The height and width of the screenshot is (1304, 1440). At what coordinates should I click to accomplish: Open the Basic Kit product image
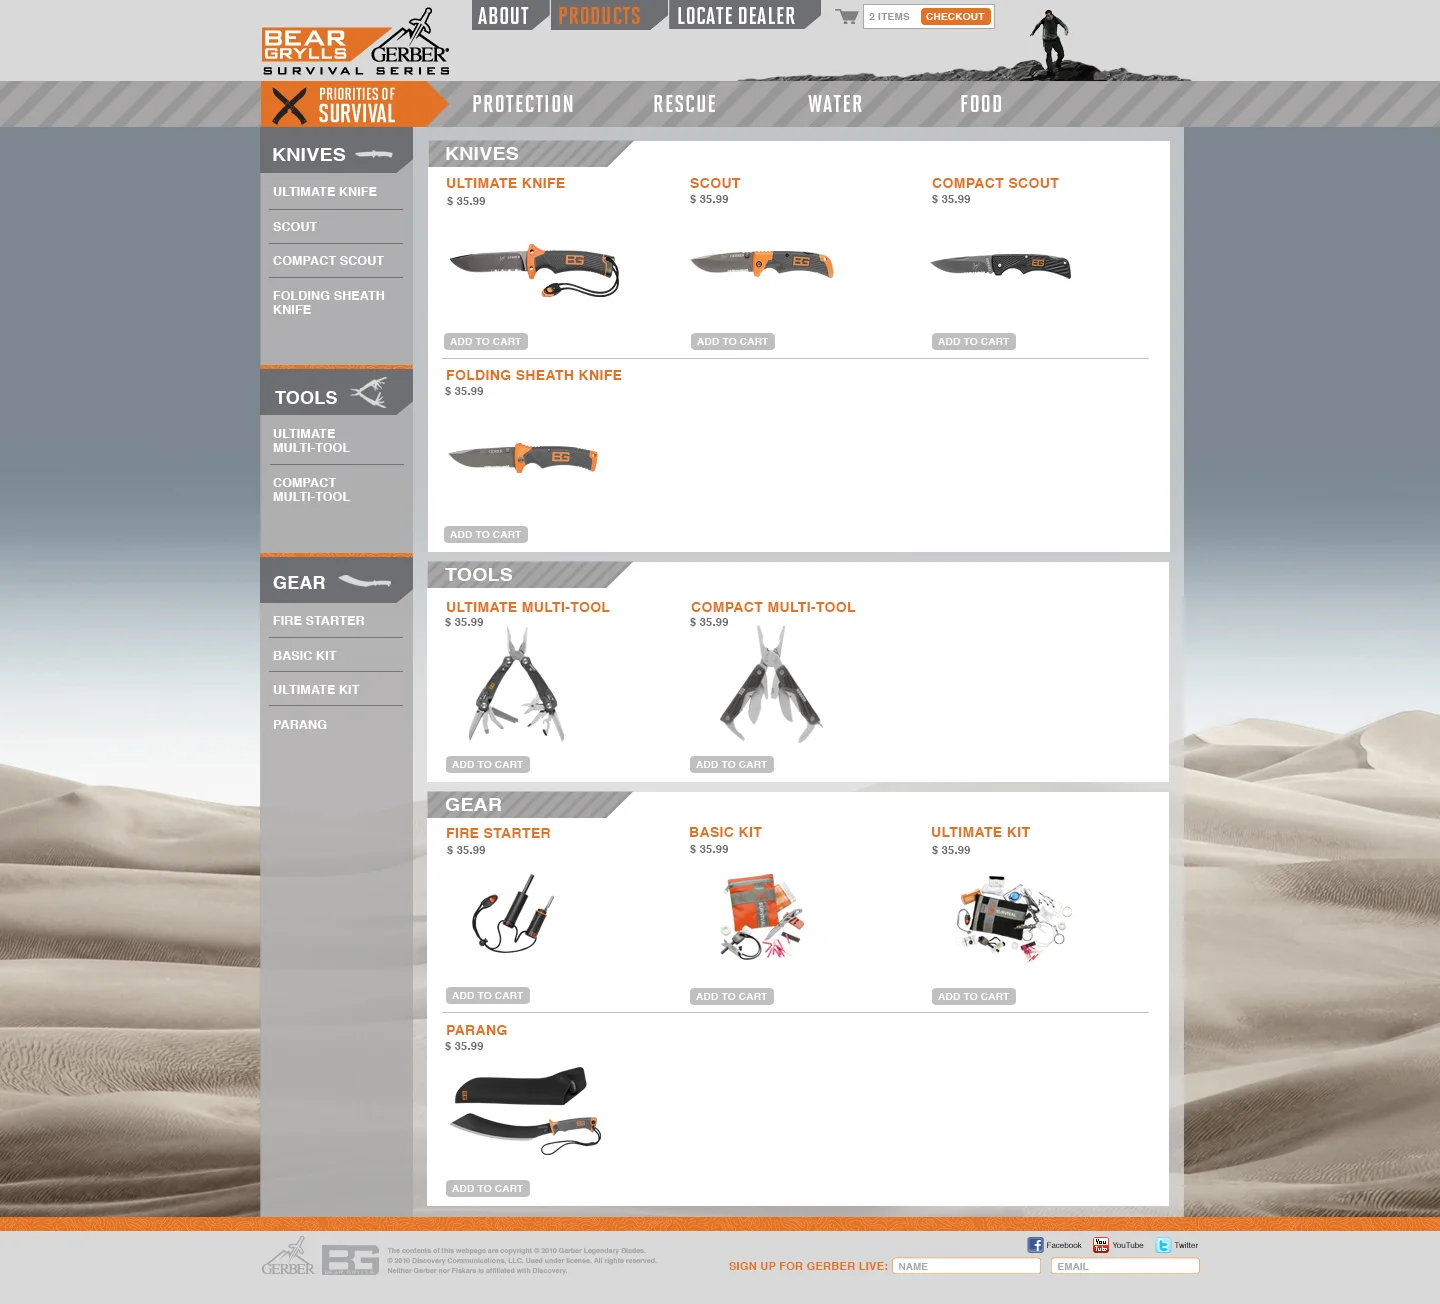pyautogui.click(x=762, y=917)
